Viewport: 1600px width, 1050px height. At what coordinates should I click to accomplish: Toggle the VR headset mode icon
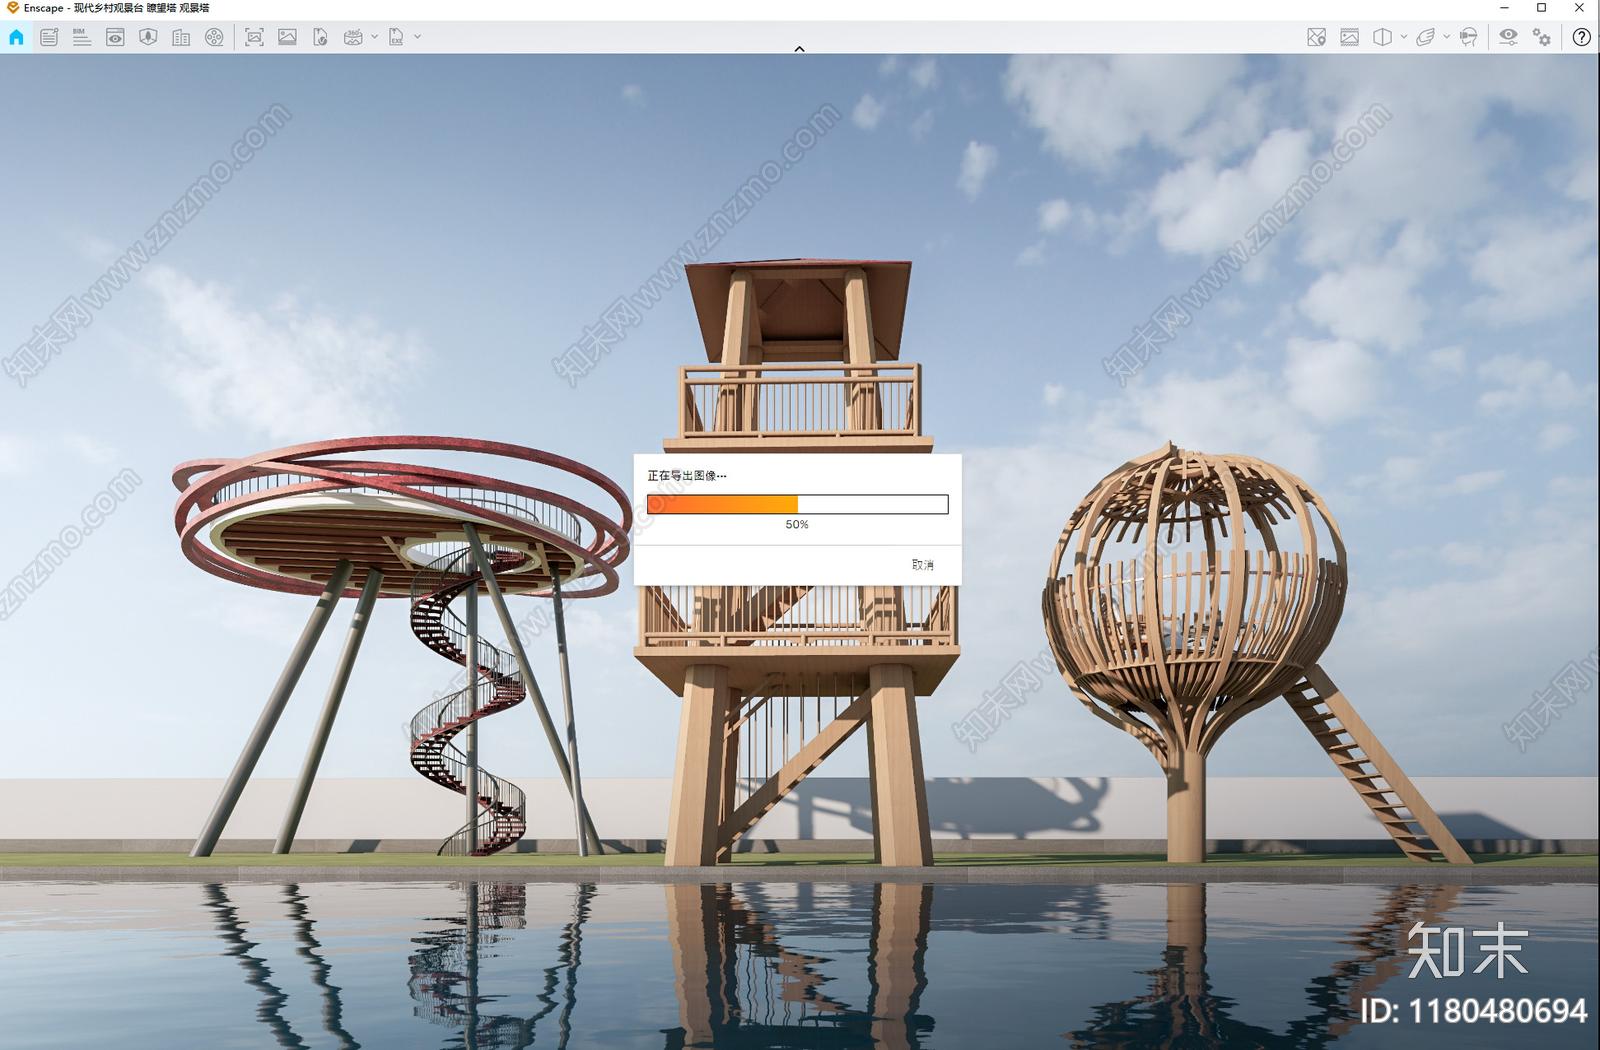[1468, 37]
